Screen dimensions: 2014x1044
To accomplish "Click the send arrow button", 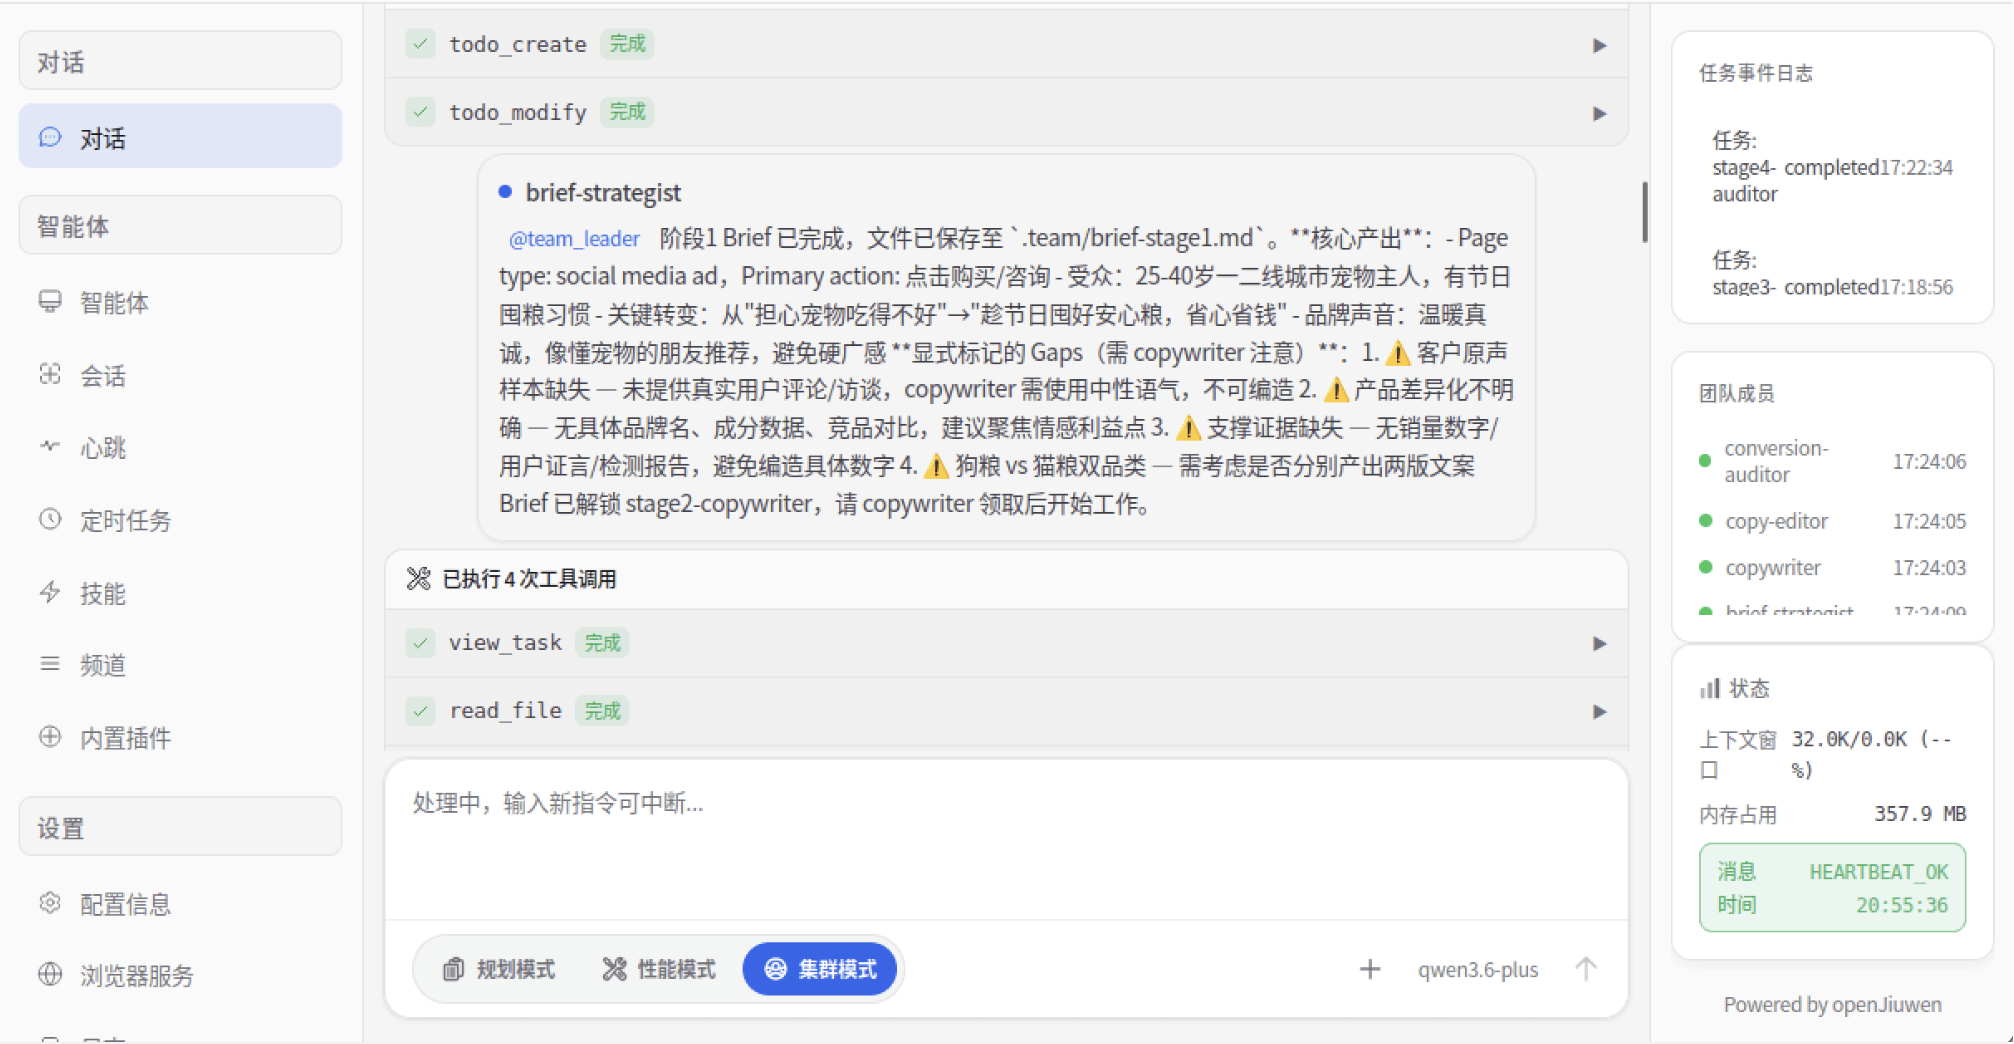I will pyautogui.click(x=1586, y=969).
